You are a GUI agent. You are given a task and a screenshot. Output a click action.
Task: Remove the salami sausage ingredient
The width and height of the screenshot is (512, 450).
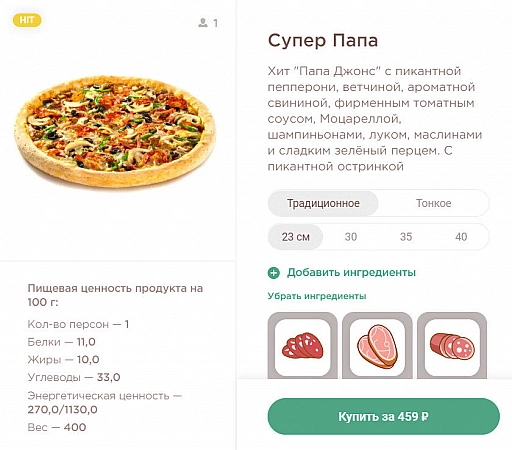tap(452, 346)
